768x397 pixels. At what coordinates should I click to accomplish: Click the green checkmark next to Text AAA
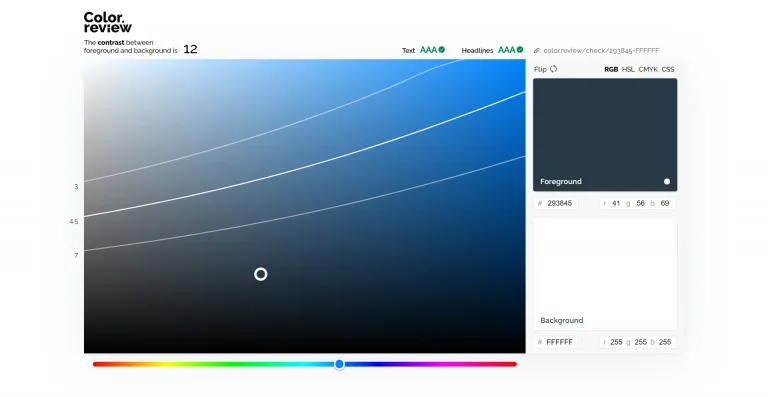[x=442, y=49]
